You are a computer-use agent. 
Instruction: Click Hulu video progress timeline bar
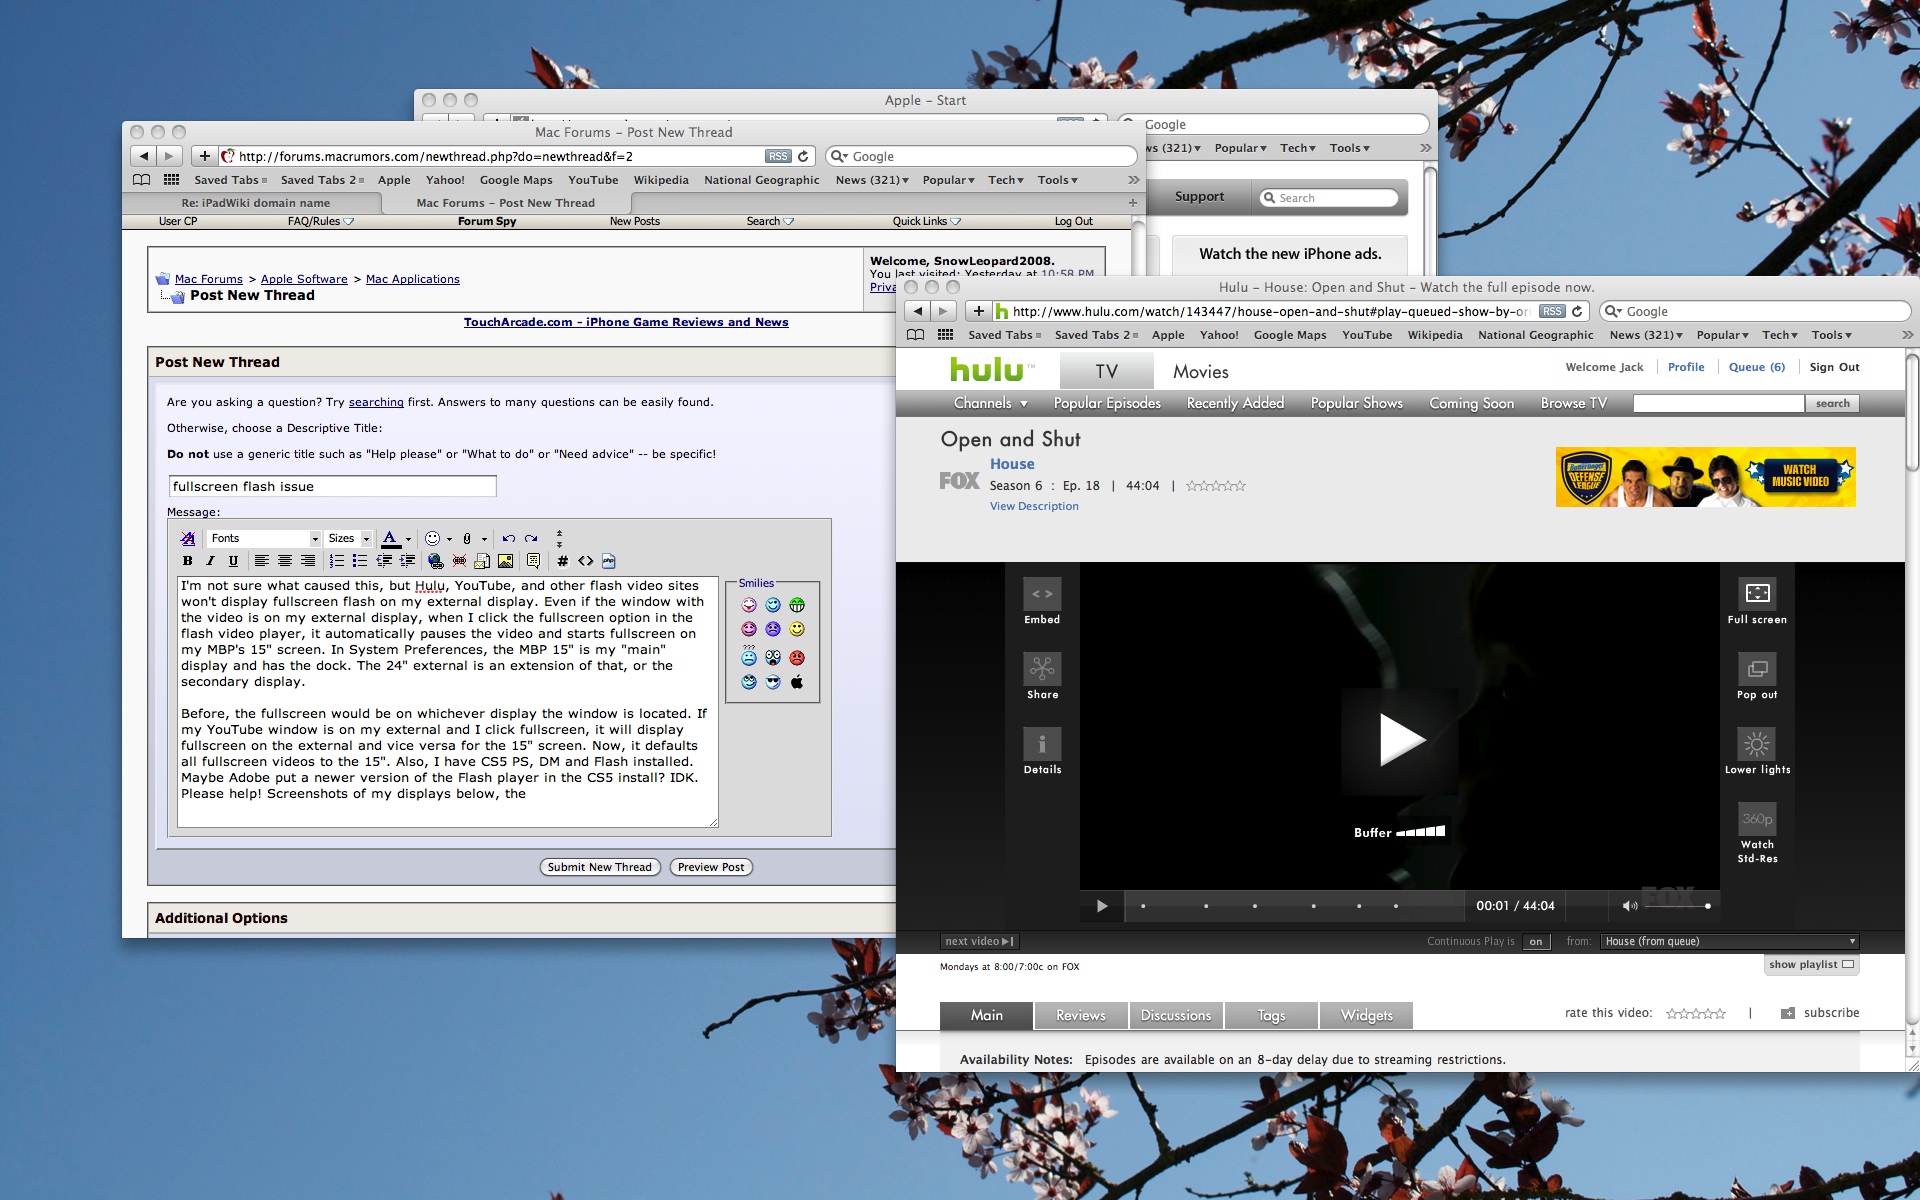point(1294,905)
